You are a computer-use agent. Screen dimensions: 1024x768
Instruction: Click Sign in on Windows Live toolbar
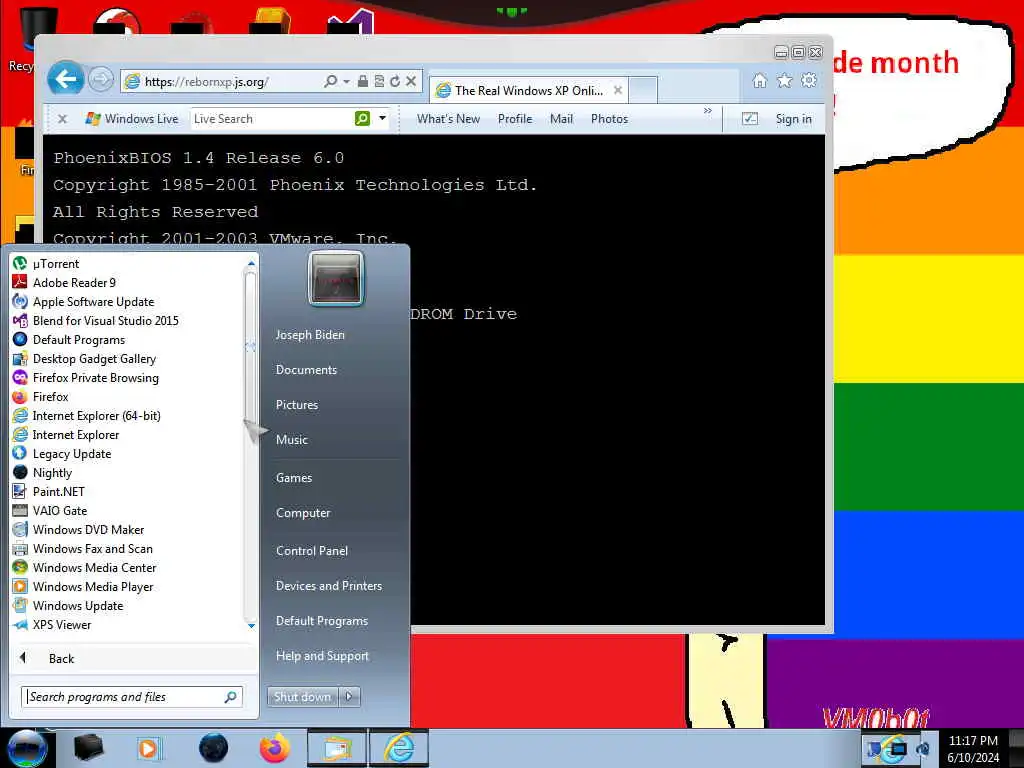click(x=793, y=119)
